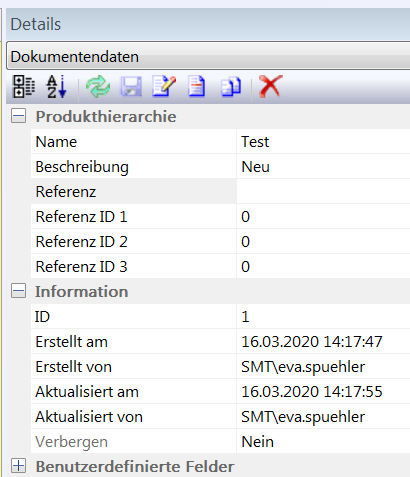Click the Copy documents icon
The height and width of the screenshot is (477, 410).
(231, 87)
